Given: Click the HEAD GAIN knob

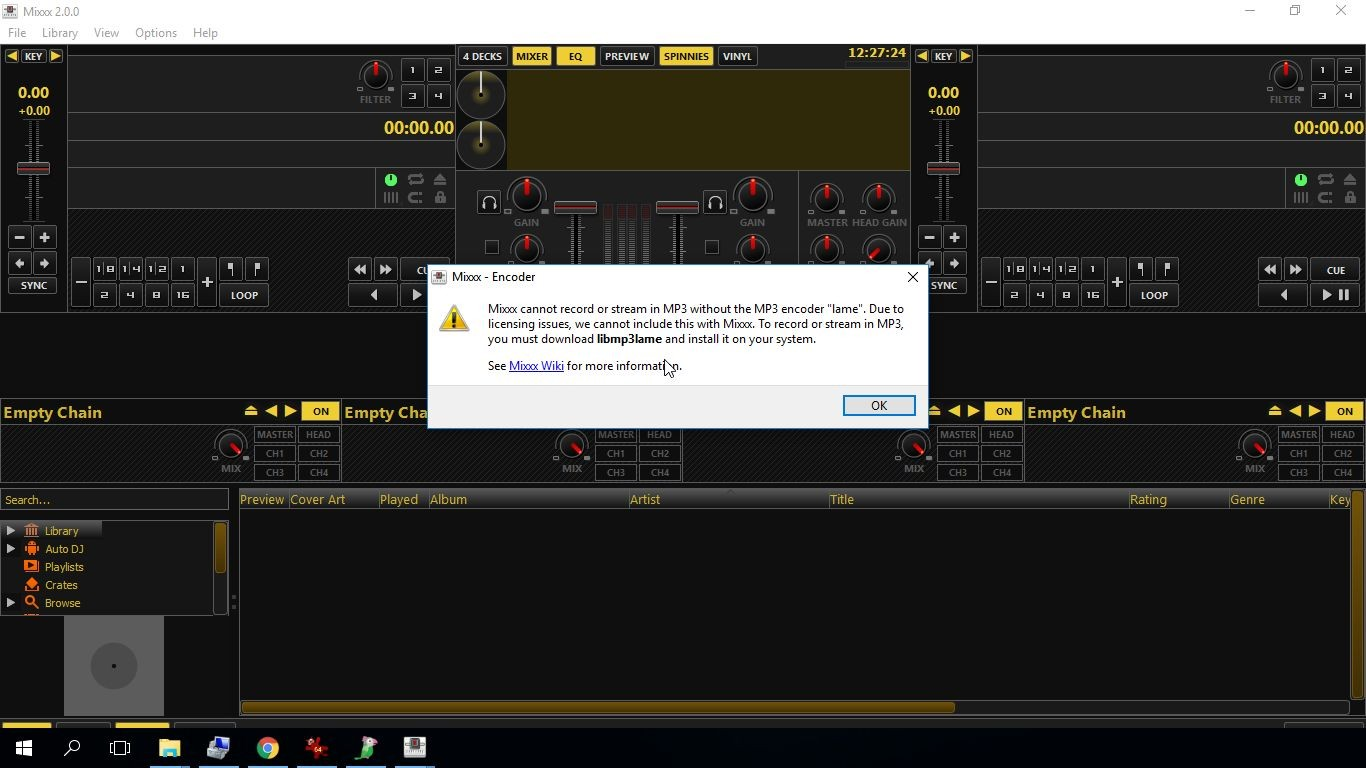Looking at the screenshot, I should (x=878, y=198).
